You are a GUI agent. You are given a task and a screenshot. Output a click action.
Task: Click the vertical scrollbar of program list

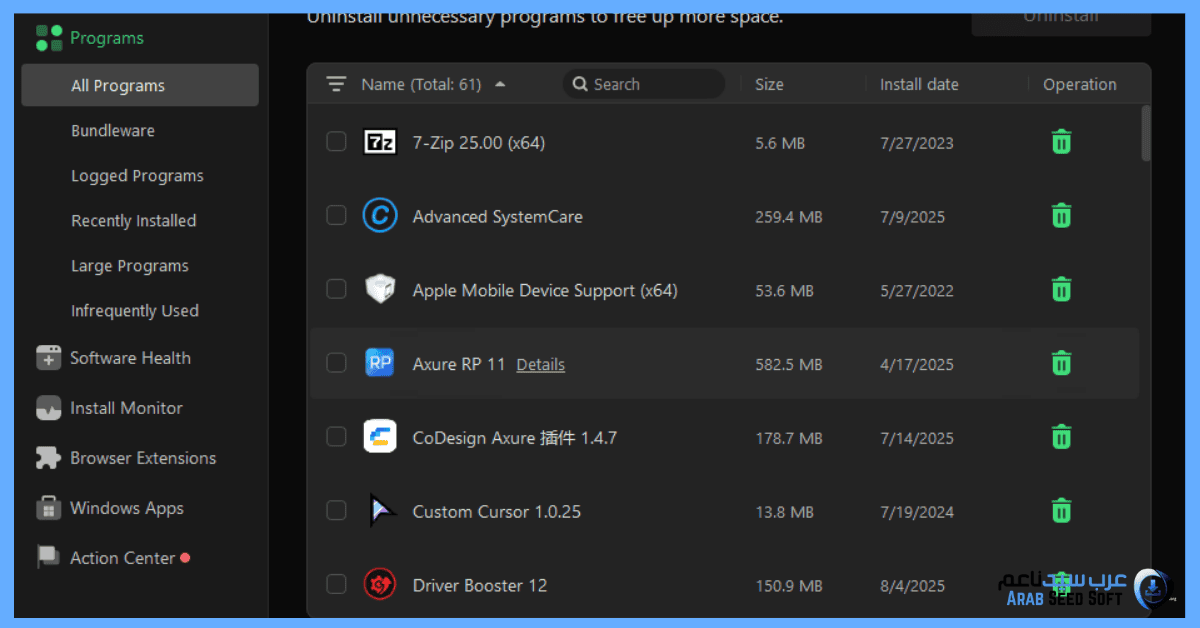pyautogui.click(x=1146, y=134)
